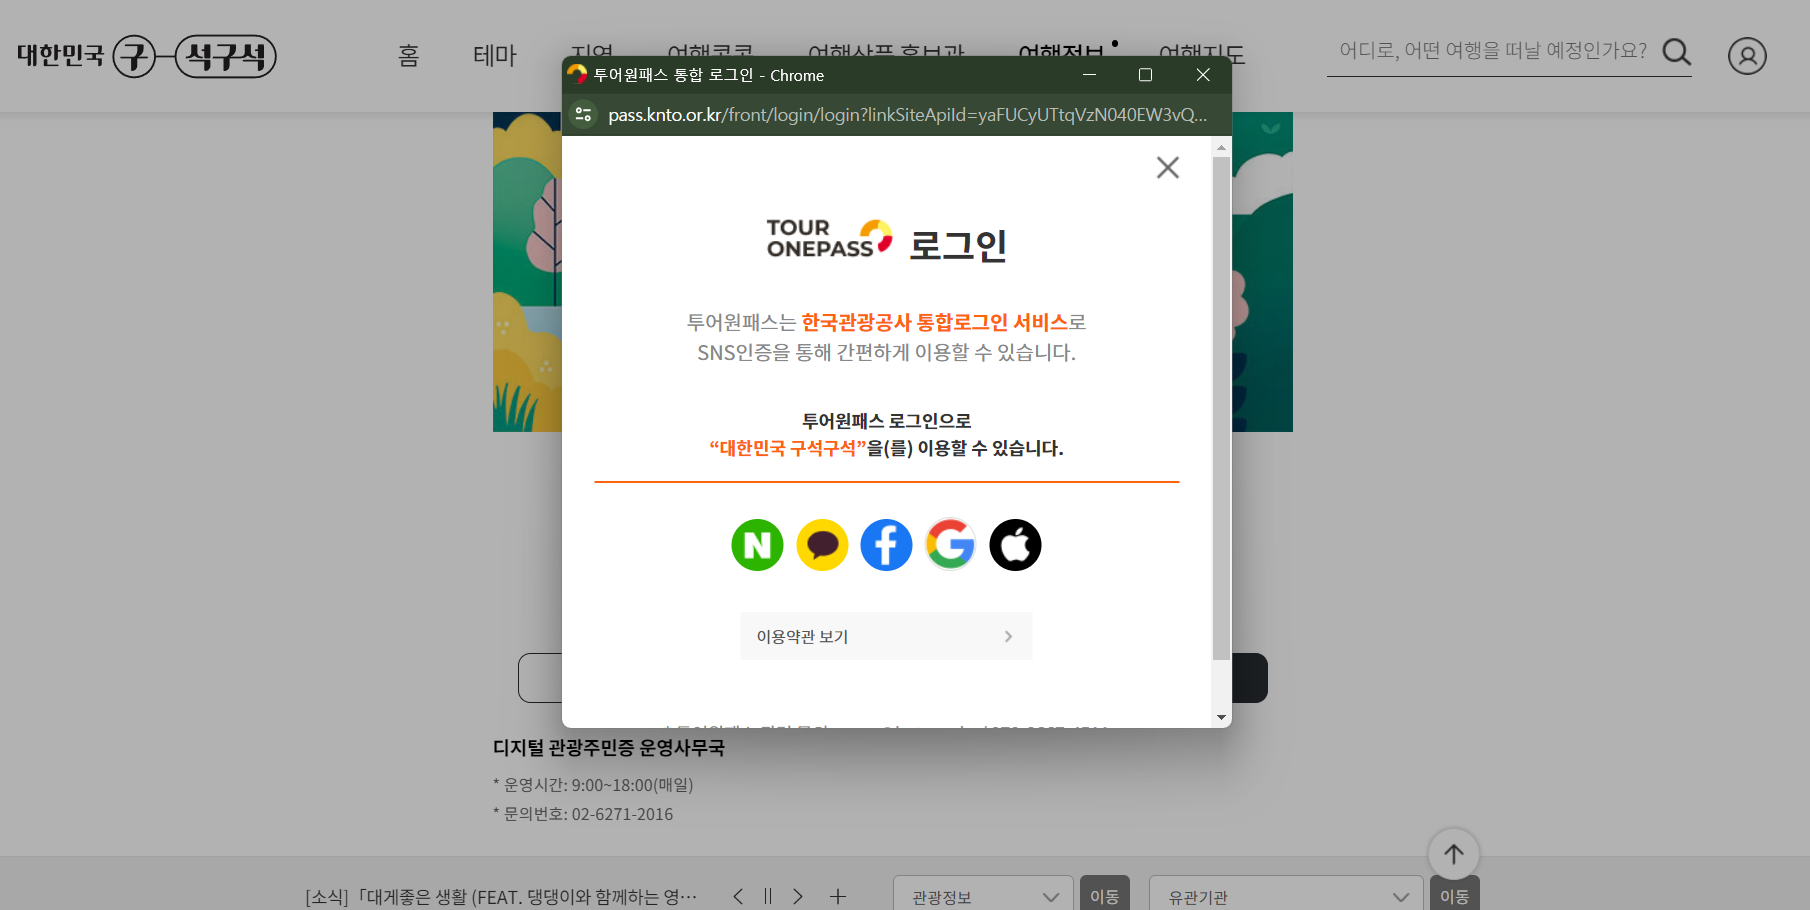Click popup scrollbar up arrow

point(1221,147)
